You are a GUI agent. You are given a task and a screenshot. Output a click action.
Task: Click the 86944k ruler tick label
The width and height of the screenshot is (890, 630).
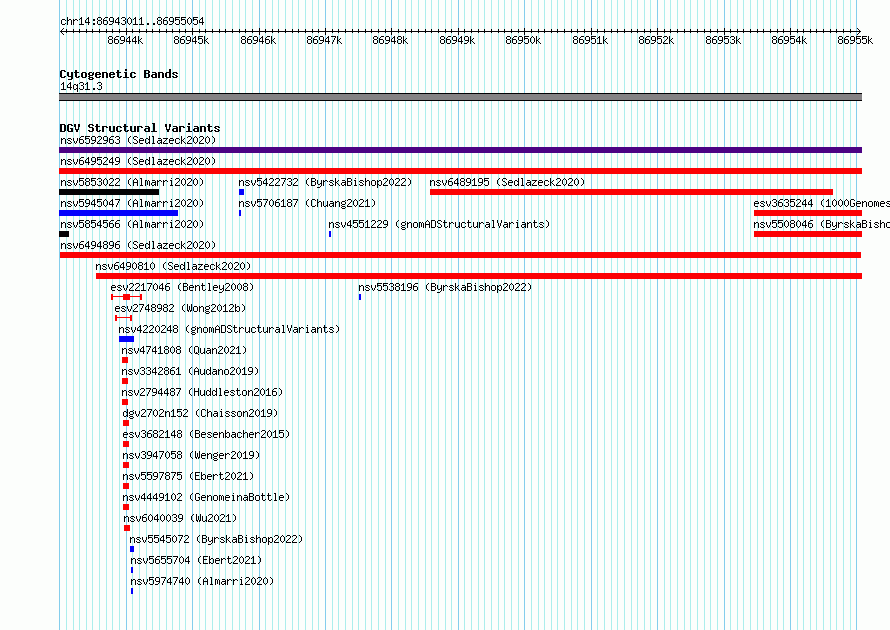point(125,40)
